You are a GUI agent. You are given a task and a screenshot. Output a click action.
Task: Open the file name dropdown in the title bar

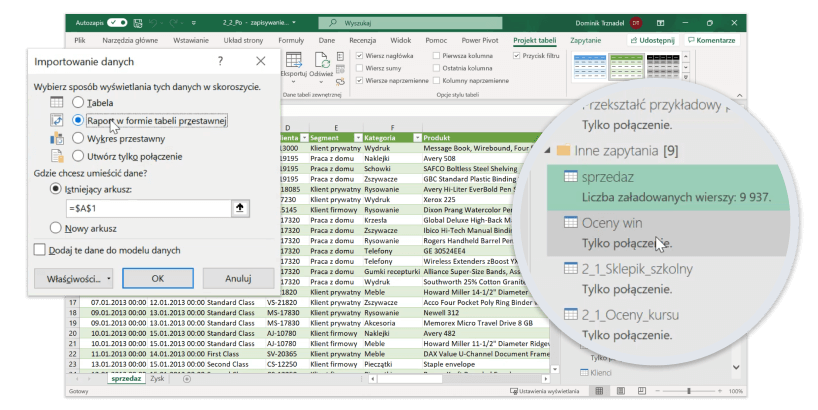click(294, 23)
